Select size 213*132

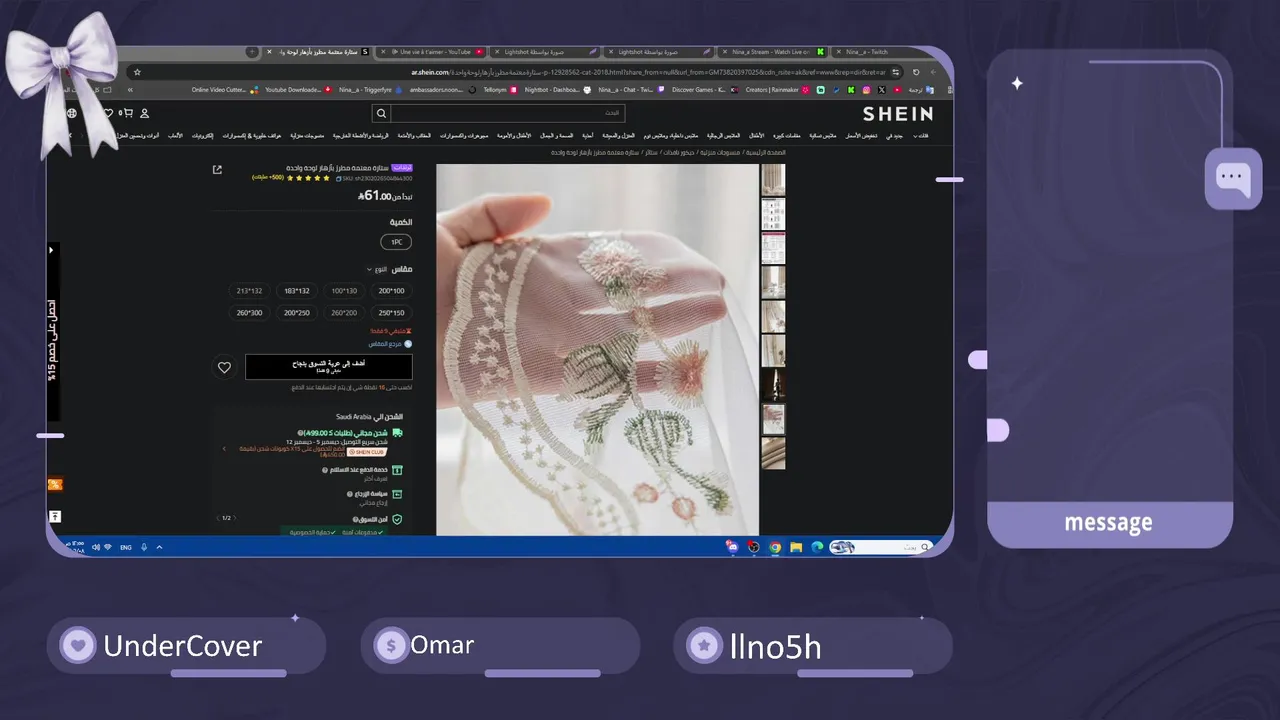coord(249,291)
